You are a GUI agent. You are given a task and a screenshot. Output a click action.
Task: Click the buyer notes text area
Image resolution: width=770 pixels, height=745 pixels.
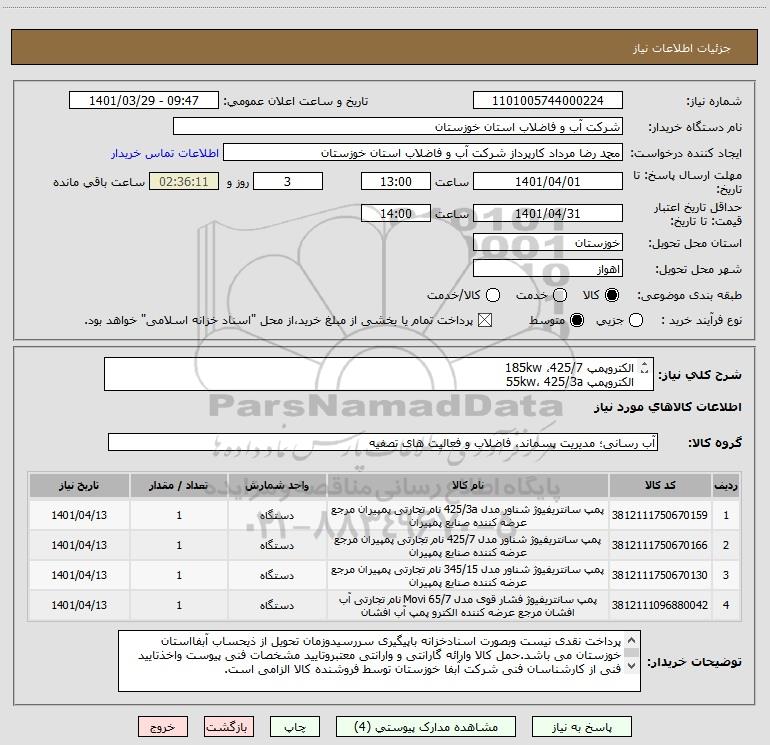(x=379, y=661)
